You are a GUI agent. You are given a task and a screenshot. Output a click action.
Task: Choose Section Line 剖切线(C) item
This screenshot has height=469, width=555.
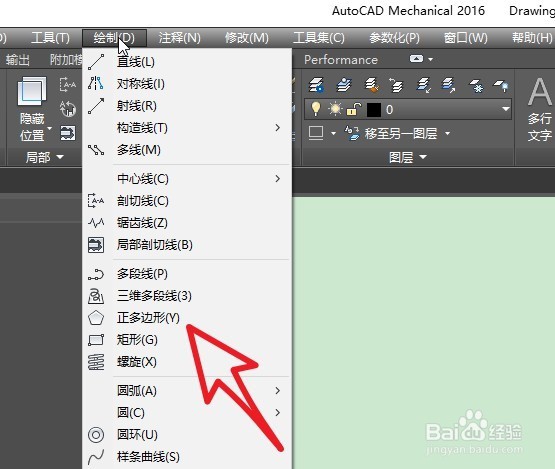point(187,201)
